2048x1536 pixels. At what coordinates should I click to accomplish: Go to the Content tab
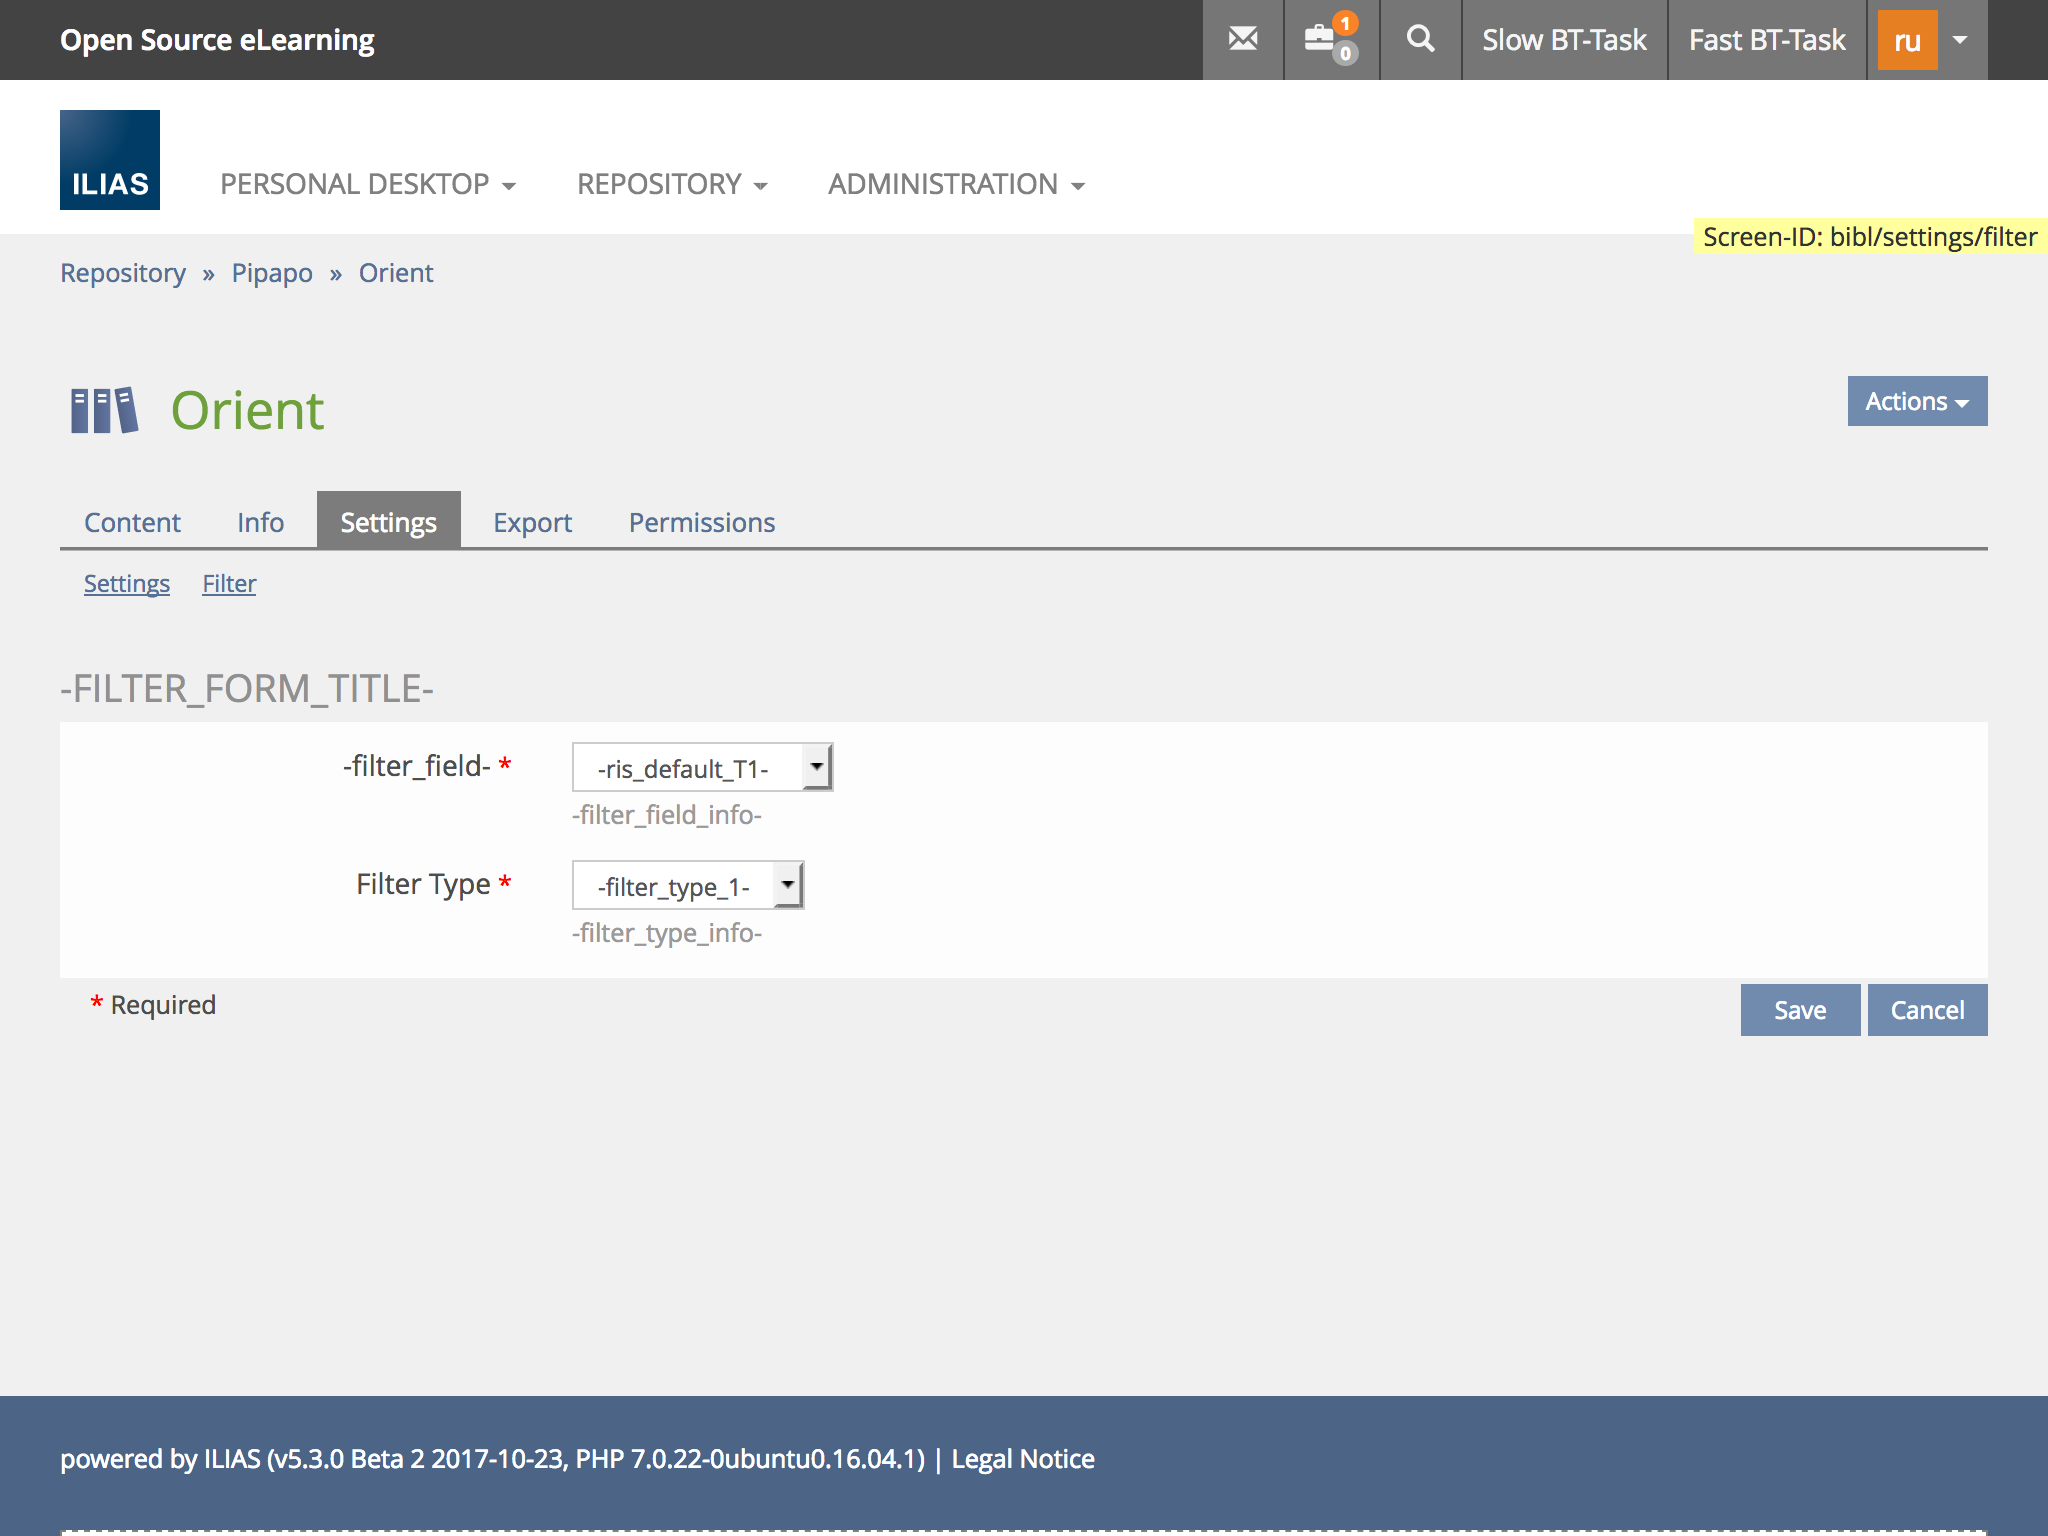(x=132, y=522)
